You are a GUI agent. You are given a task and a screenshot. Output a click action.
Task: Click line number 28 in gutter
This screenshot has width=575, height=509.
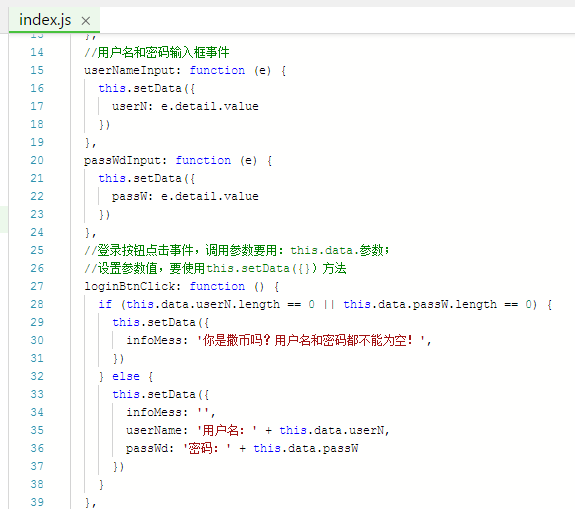pos(37,304)
